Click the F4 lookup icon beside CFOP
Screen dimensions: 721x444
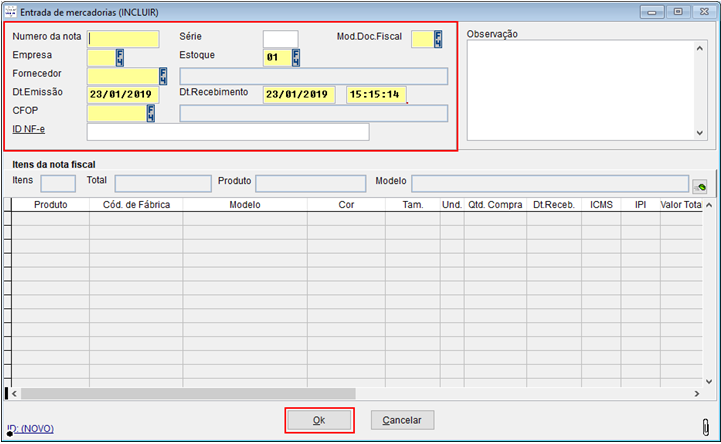click(151, 113)
